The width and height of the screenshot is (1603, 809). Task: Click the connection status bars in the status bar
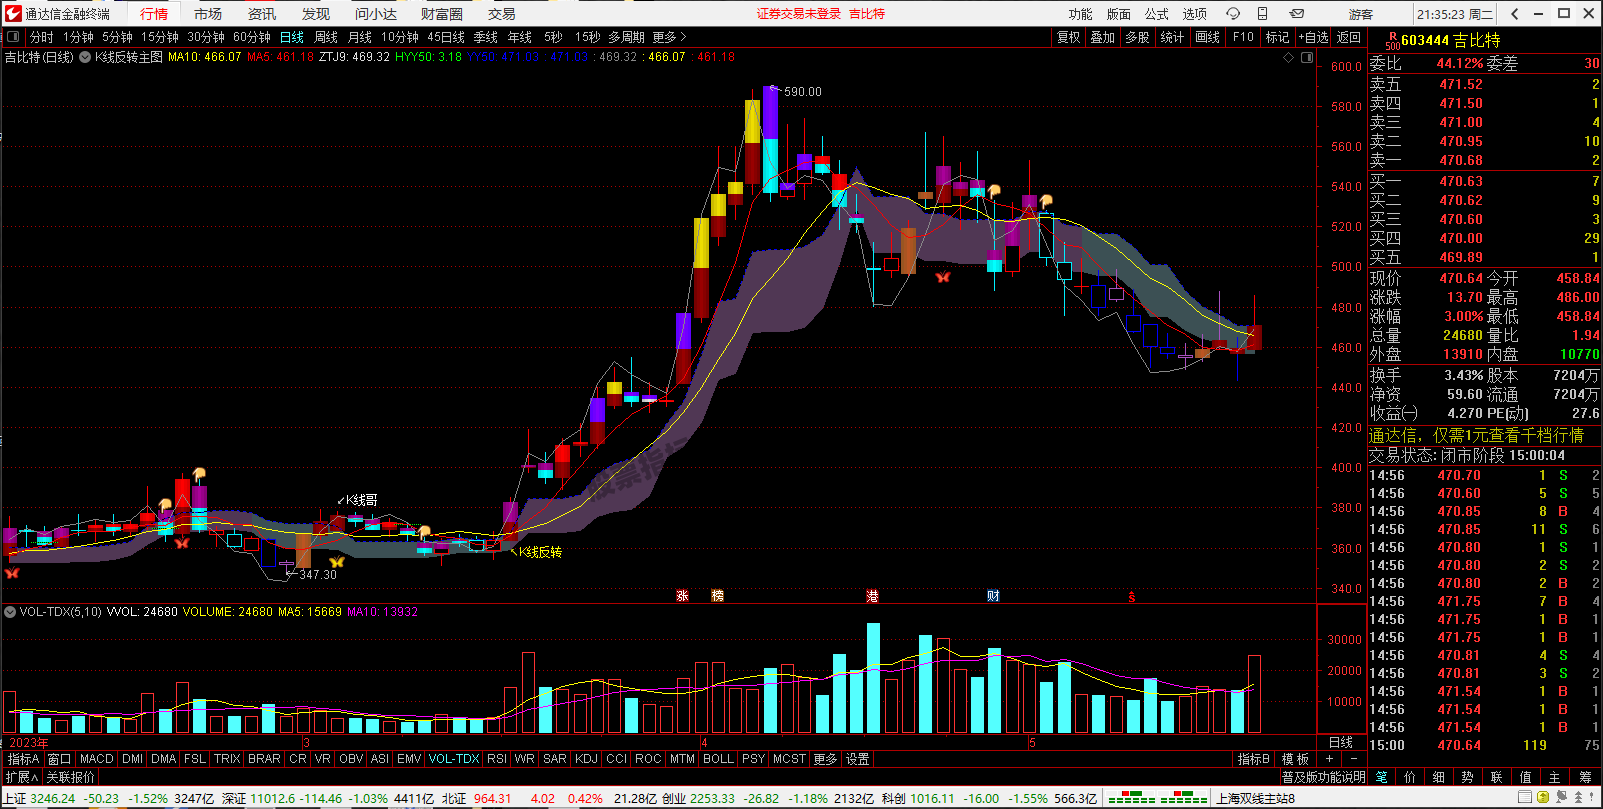click(x=1158, y=798)
